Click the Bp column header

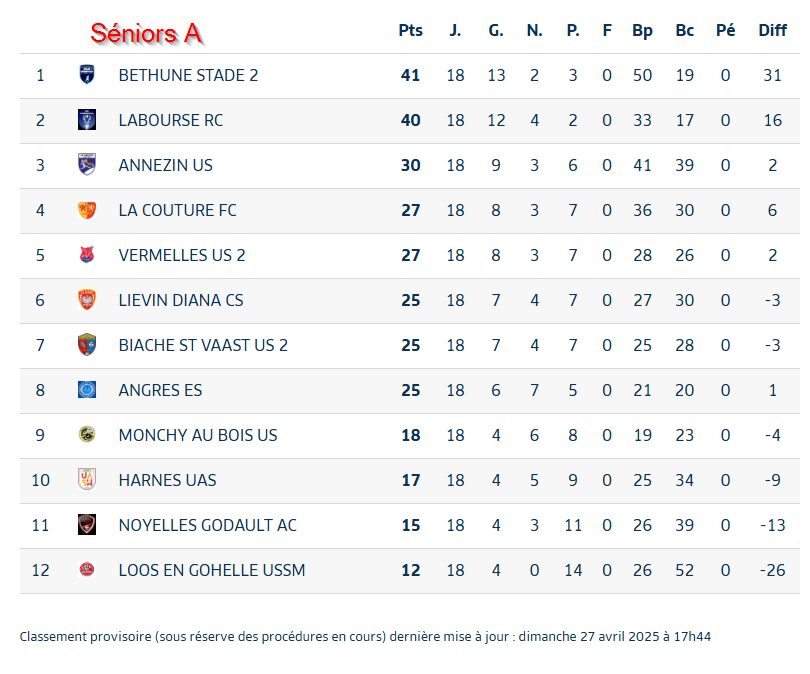click(x=642, y=31)
